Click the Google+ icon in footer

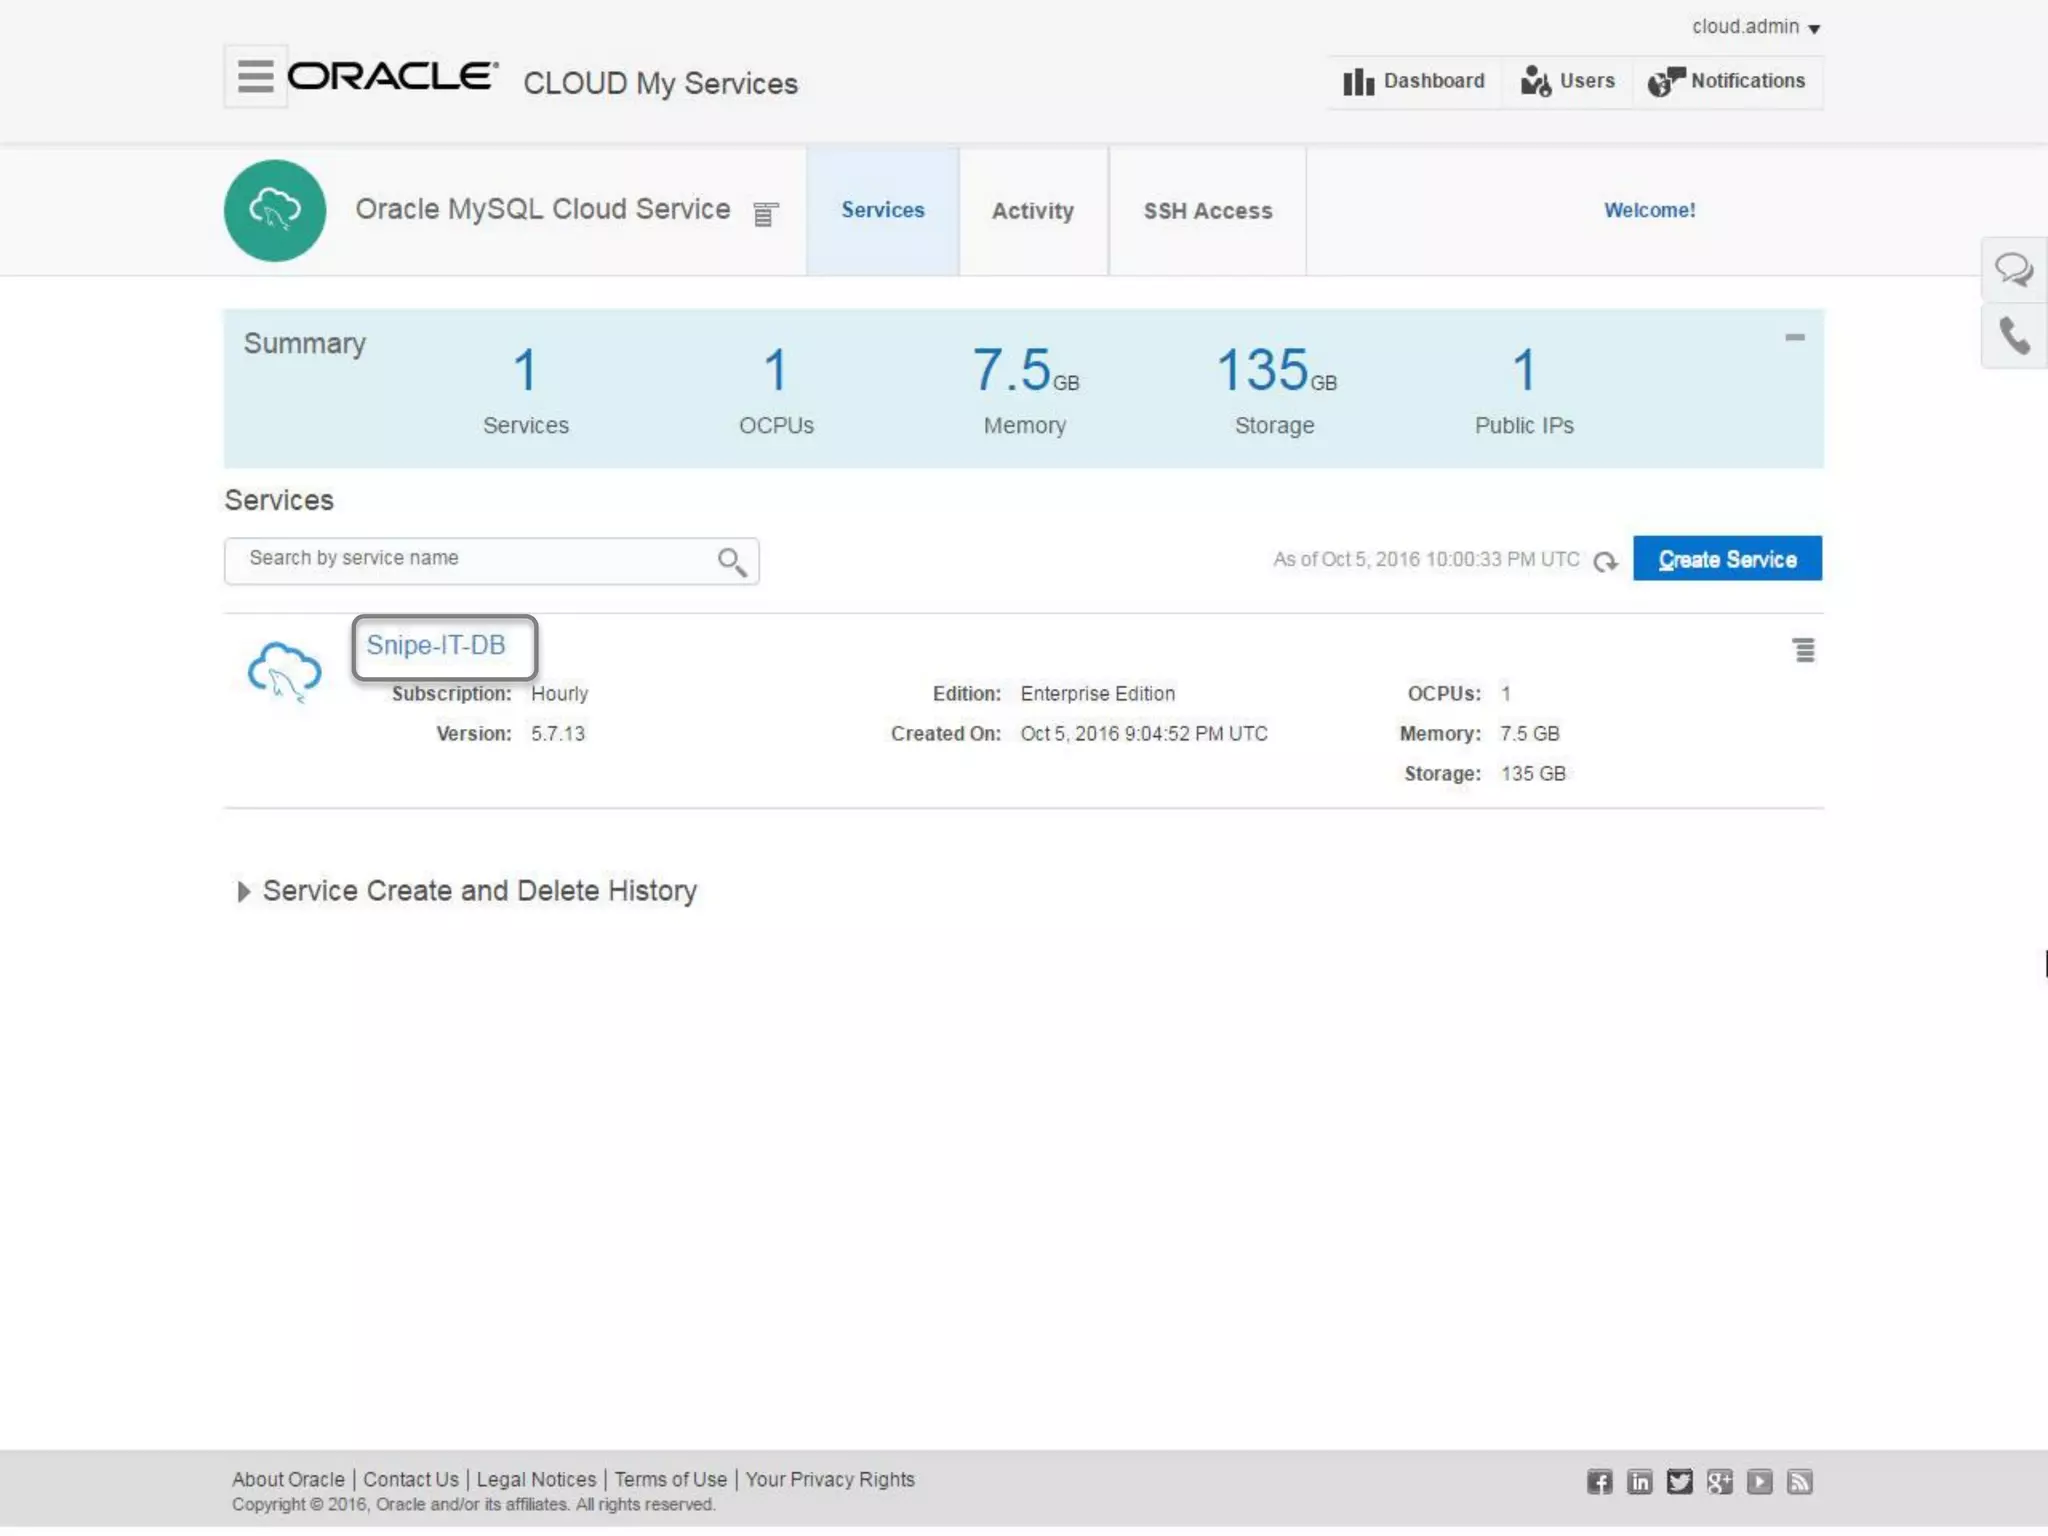coord(1720,1482)
